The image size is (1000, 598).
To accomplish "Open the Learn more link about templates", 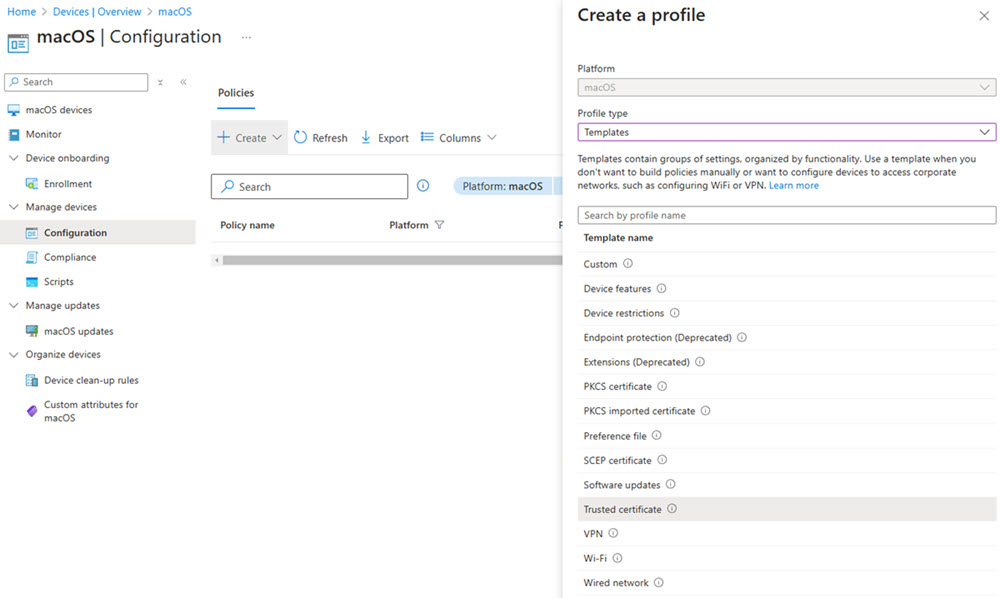I will point(793,184).
